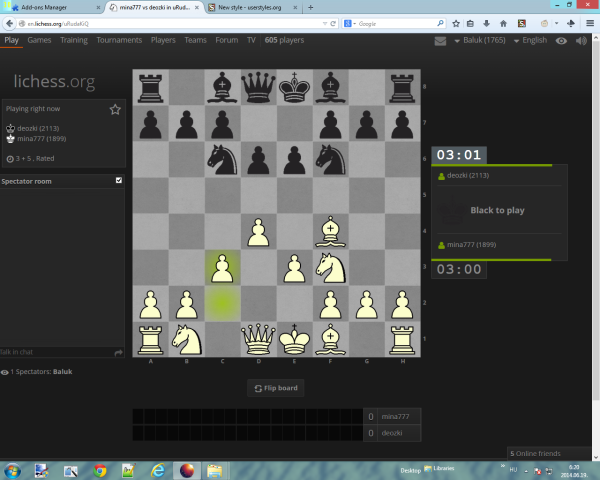Open the messages envelope icon

[x=440, y=41]
